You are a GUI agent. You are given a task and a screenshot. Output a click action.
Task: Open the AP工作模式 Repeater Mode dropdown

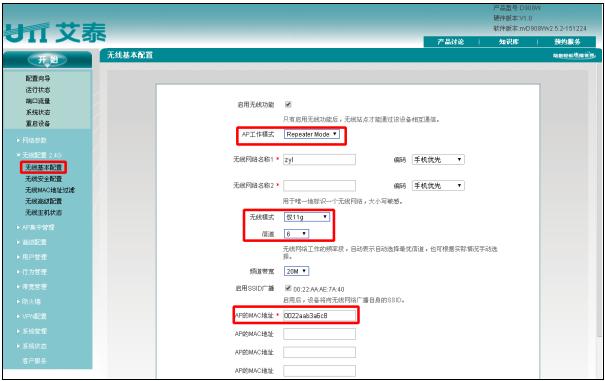pos(312,134)
